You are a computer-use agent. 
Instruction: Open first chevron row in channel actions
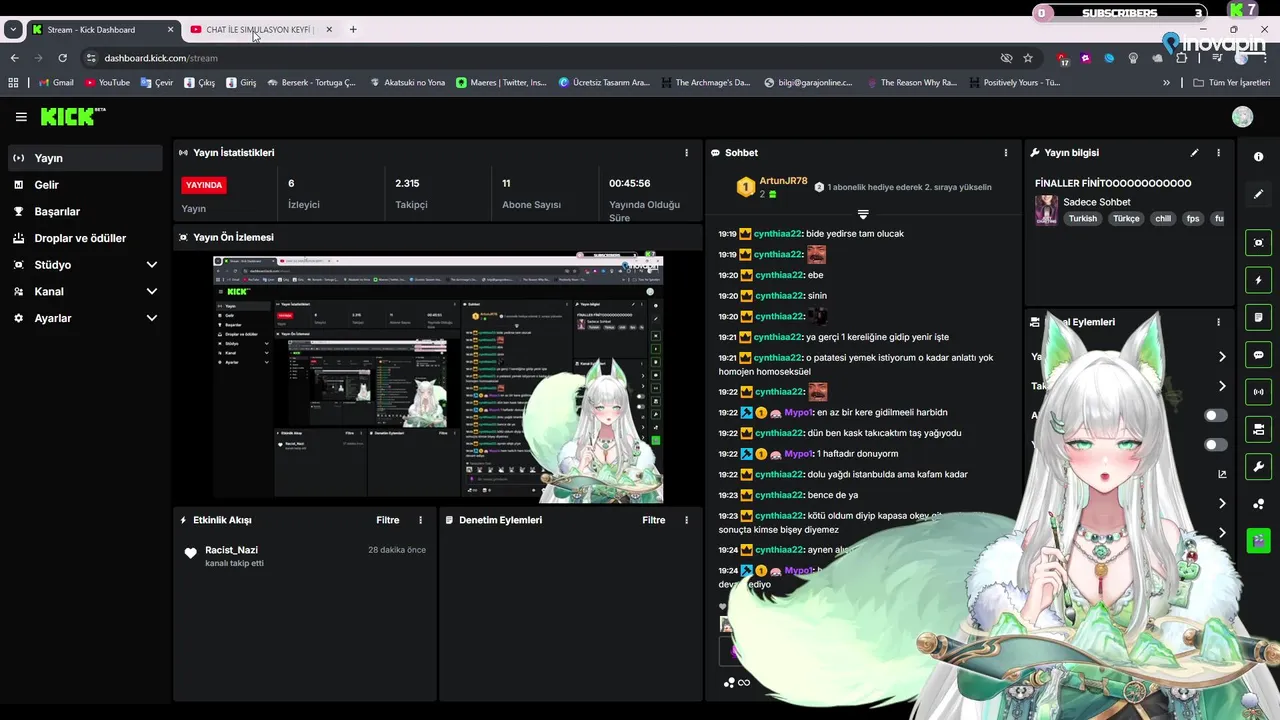tap(1222, 357)
